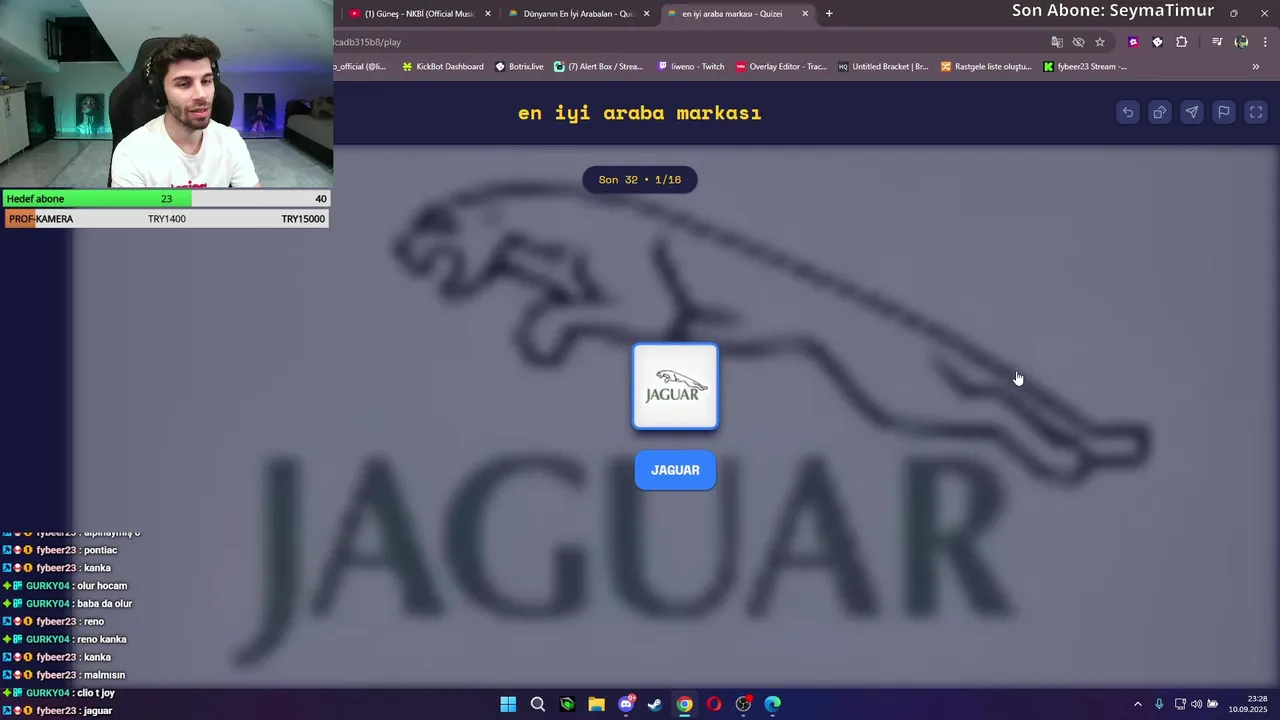This screenshot has width=1280, height=720.
Task: Open the Chrome profile avatar
Action: (x=1241, y=42)
